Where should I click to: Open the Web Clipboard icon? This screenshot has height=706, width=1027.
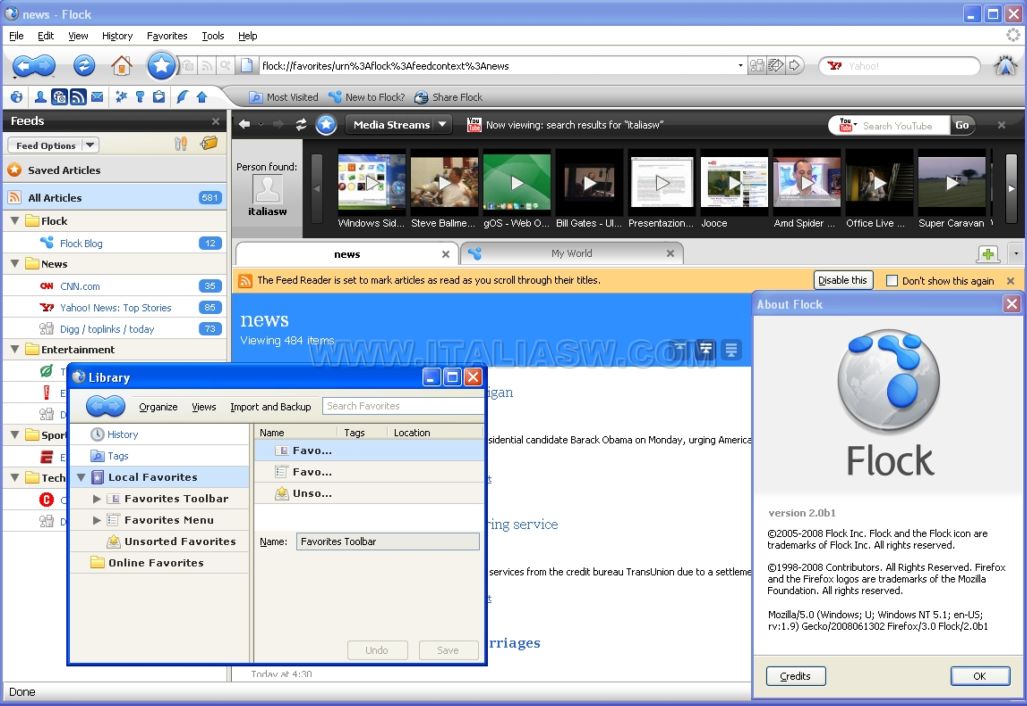pyautogui.click(x=159, y=98)
